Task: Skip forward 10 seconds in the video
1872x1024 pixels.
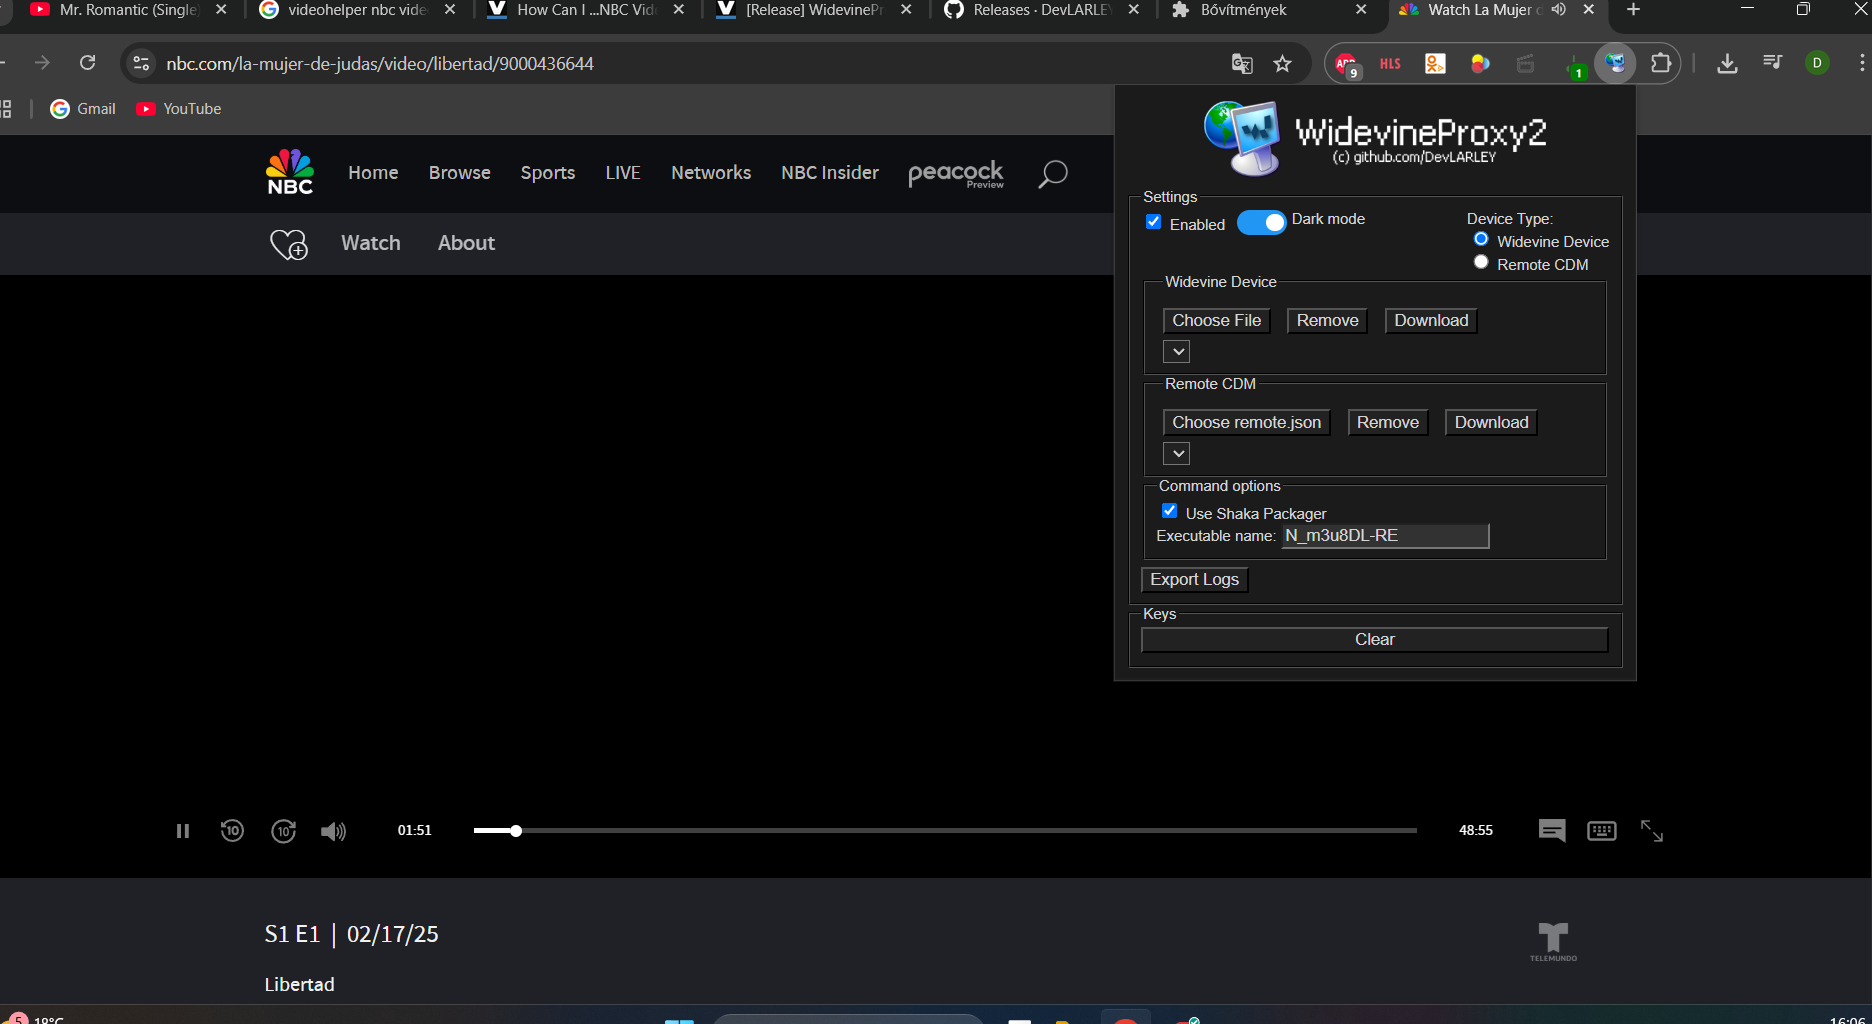Action: pyautogui.click(x=284, y=831)
